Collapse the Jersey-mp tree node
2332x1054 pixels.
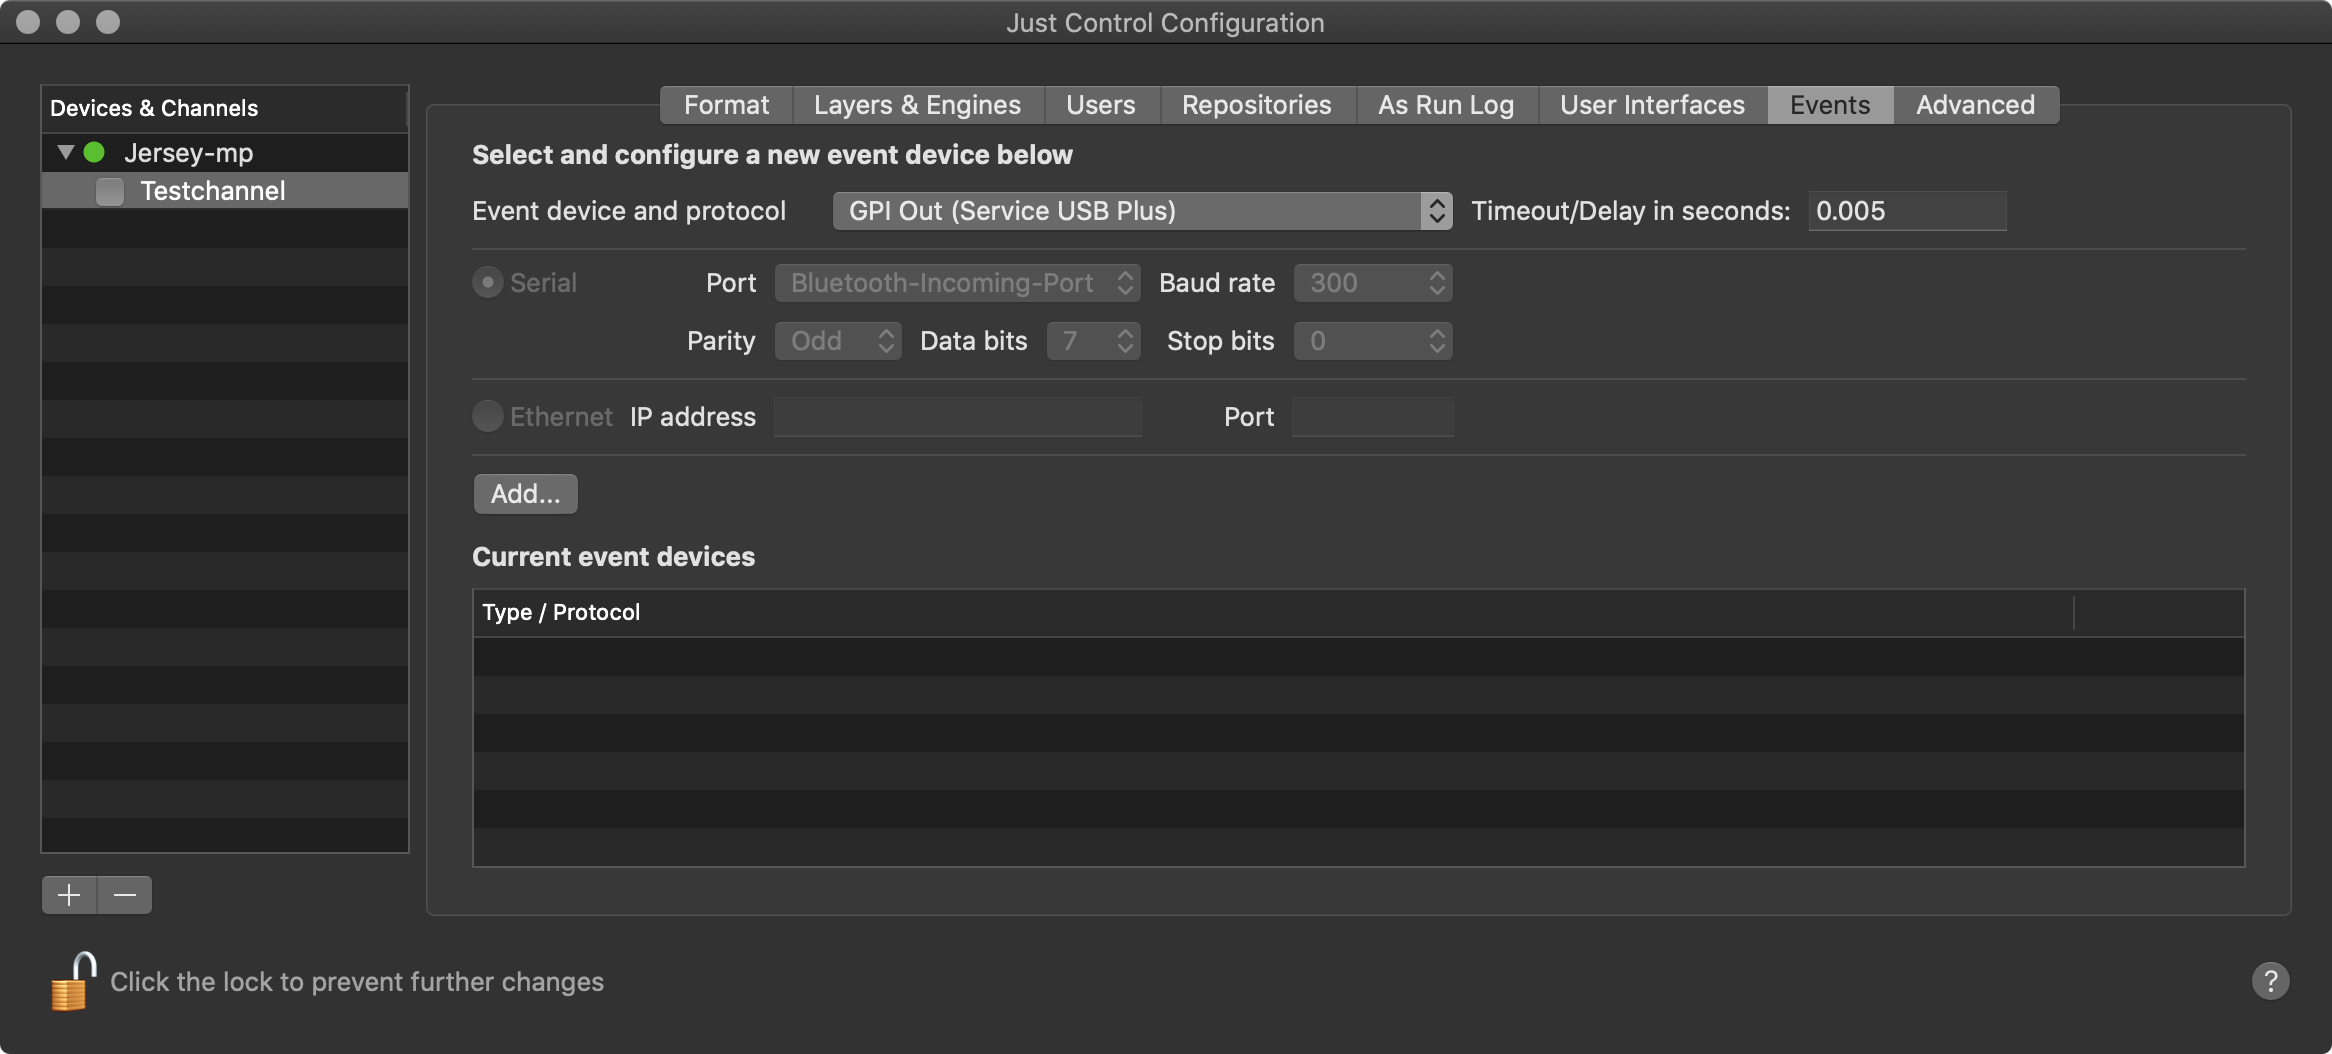point(66,153)
